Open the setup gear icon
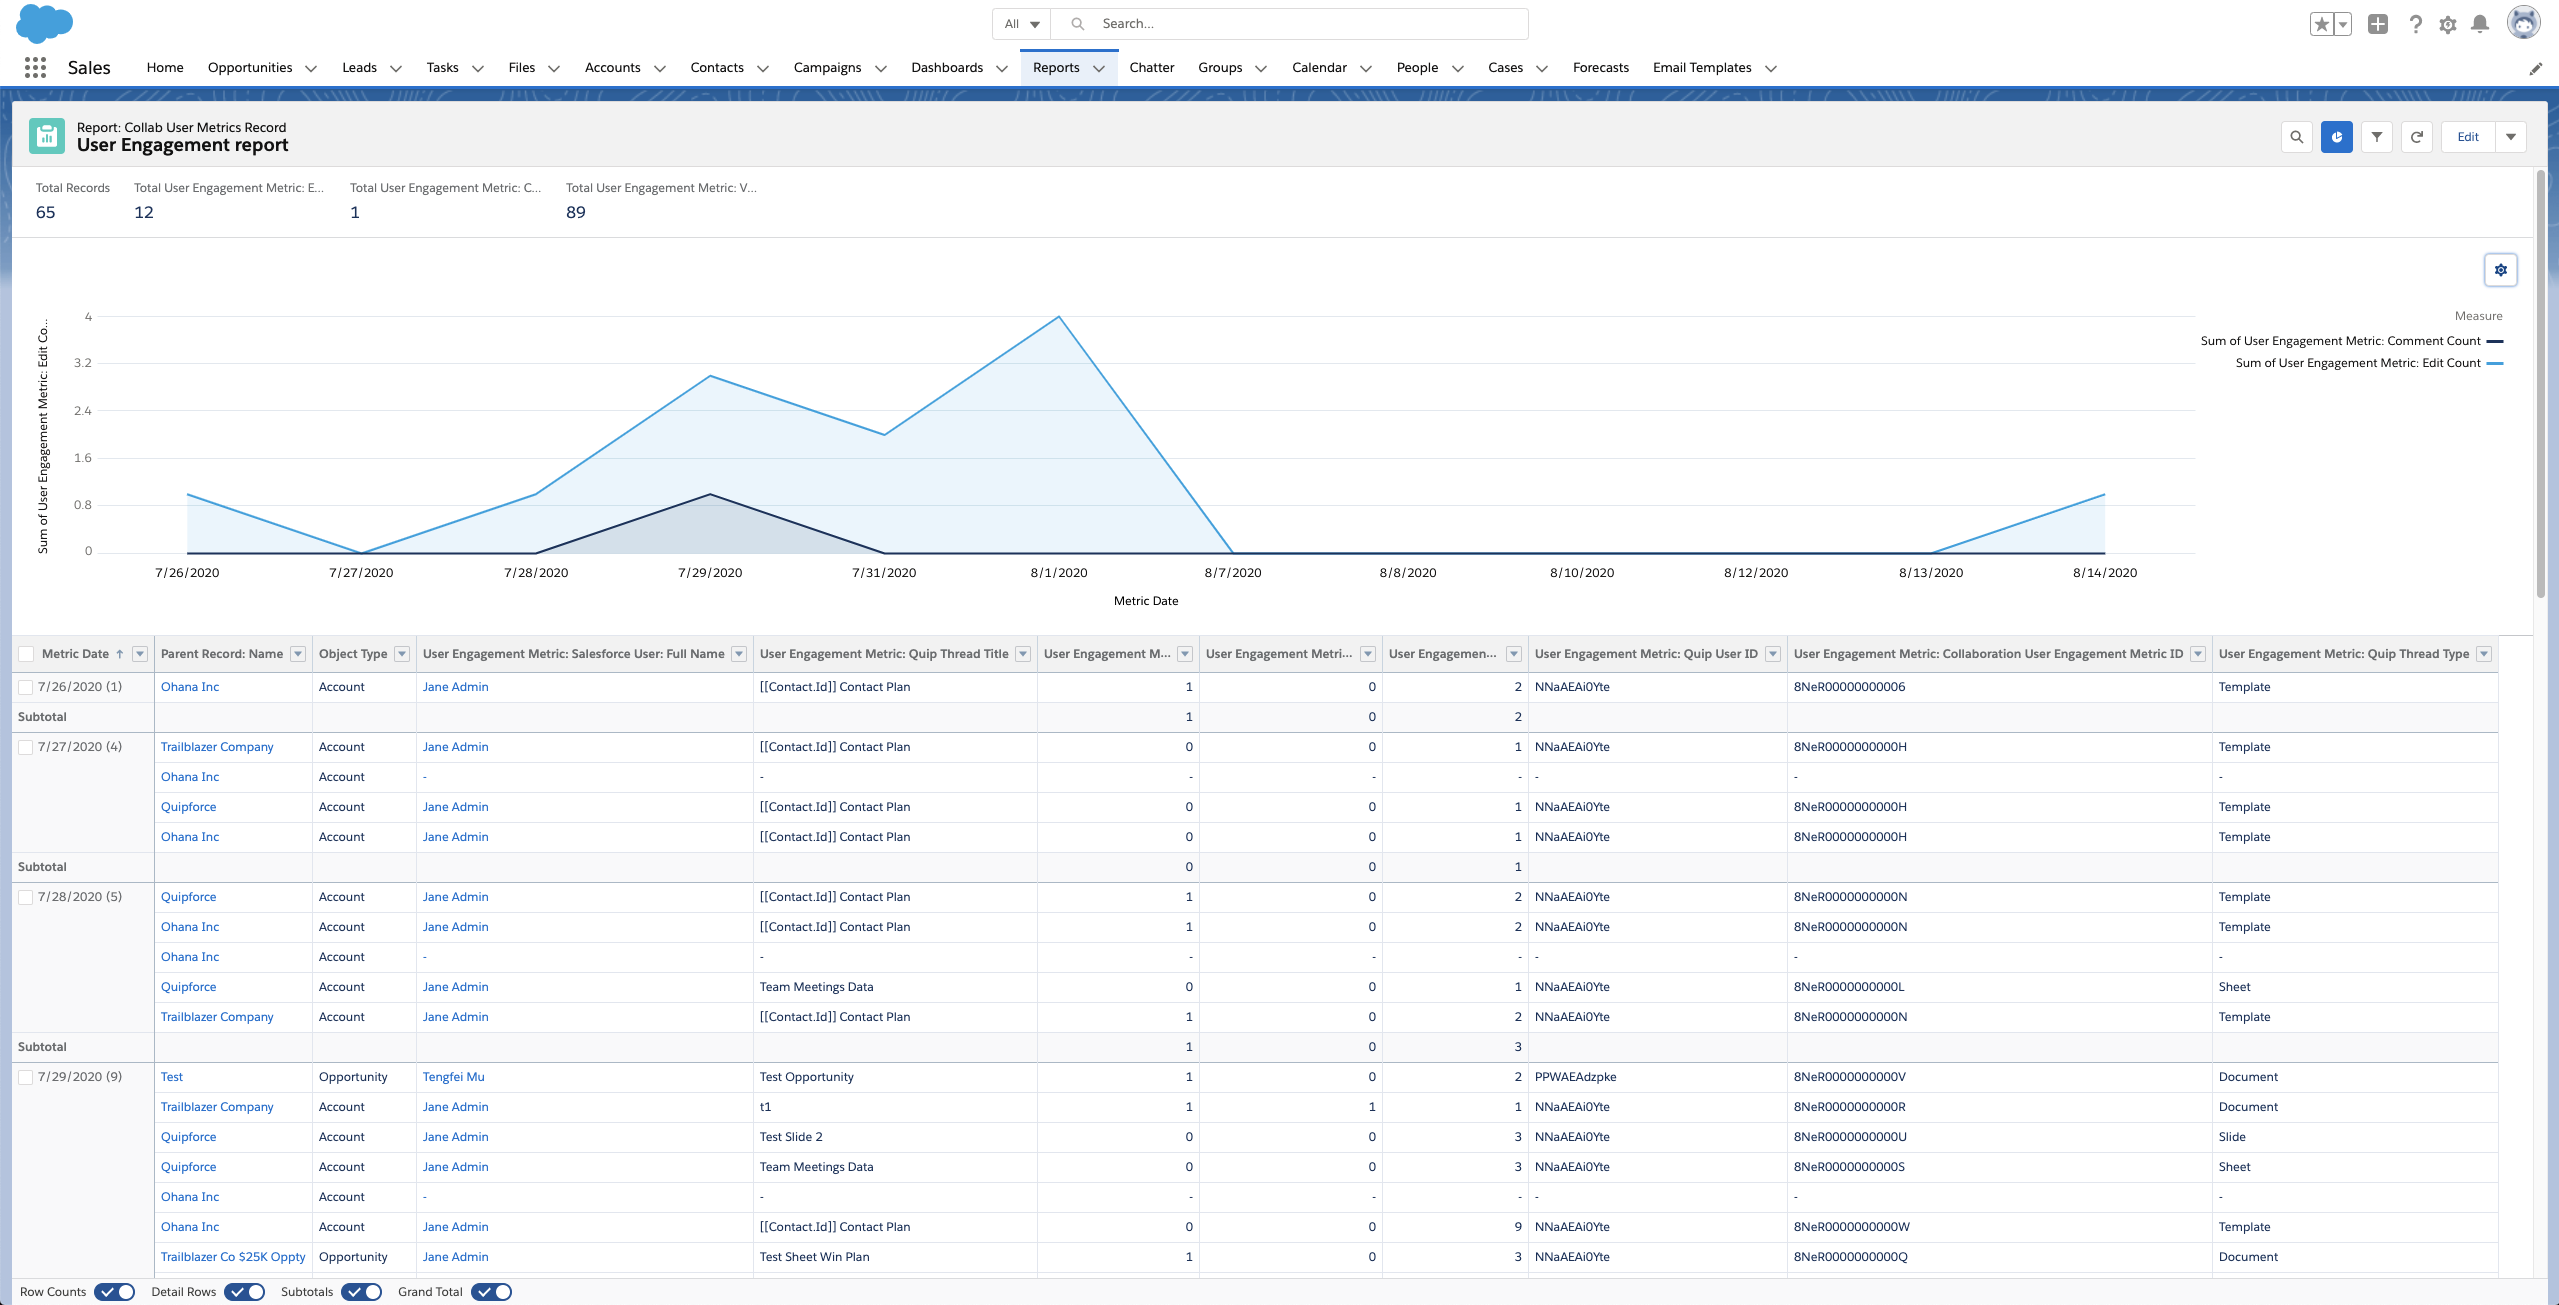 point(2447,25)
